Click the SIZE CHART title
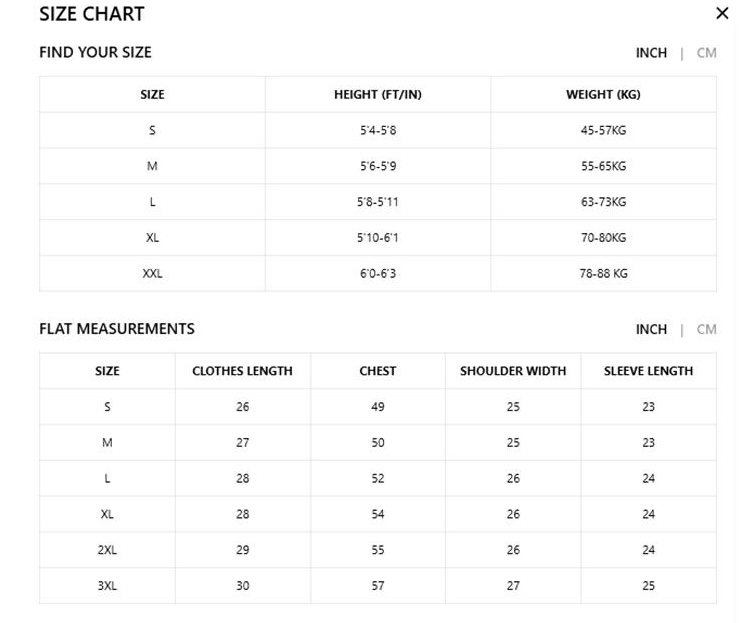 point(92,14)
